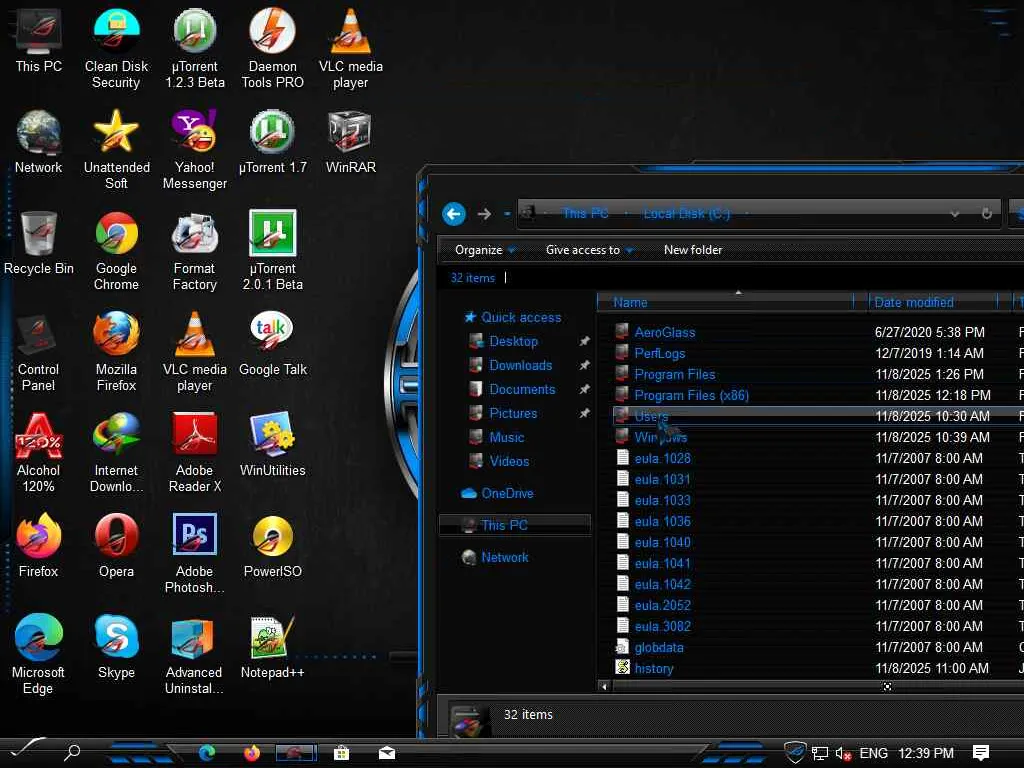Select Network in the navigation pane

pyautogui.click(x=496, y=557)
